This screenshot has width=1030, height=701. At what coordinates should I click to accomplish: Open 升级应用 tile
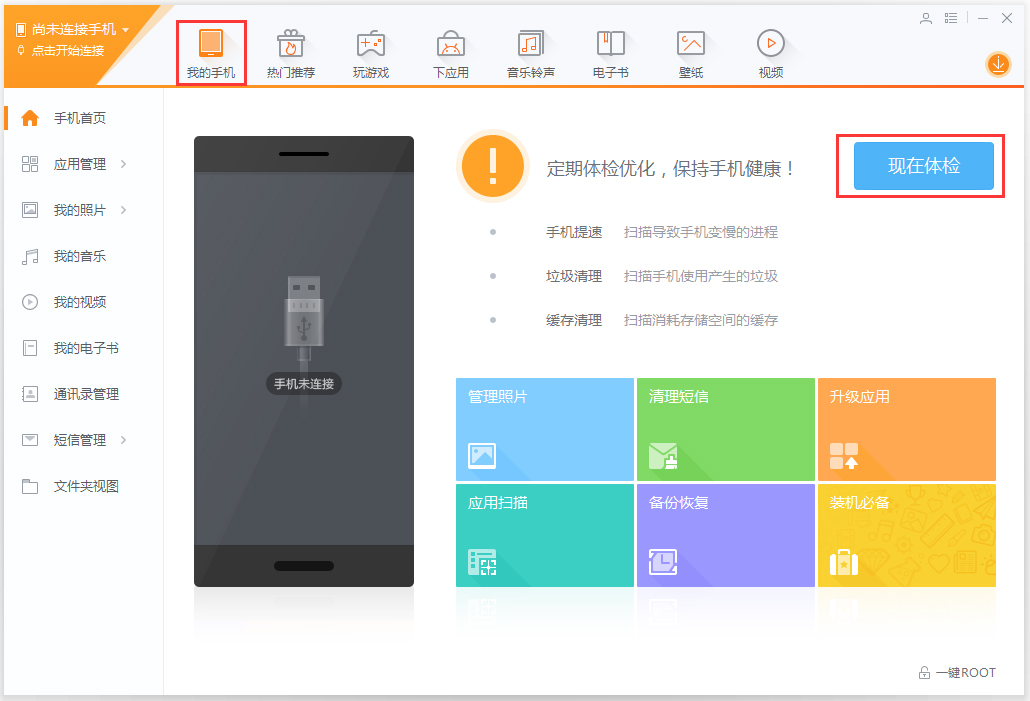[x=907, y=429]
